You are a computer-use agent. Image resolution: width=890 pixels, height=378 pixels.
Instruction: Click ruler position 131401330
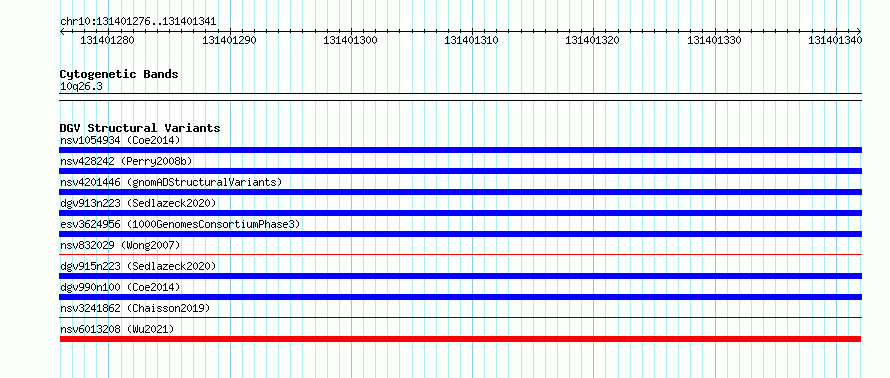[x=715, y=40]
